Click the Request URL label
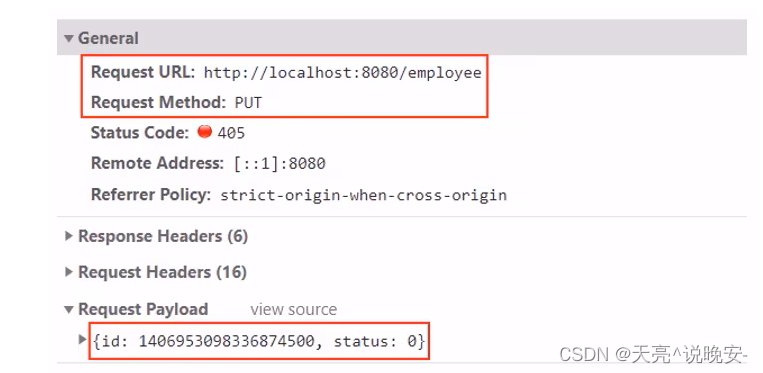This screenshot has height=373, width=763. 143,72
